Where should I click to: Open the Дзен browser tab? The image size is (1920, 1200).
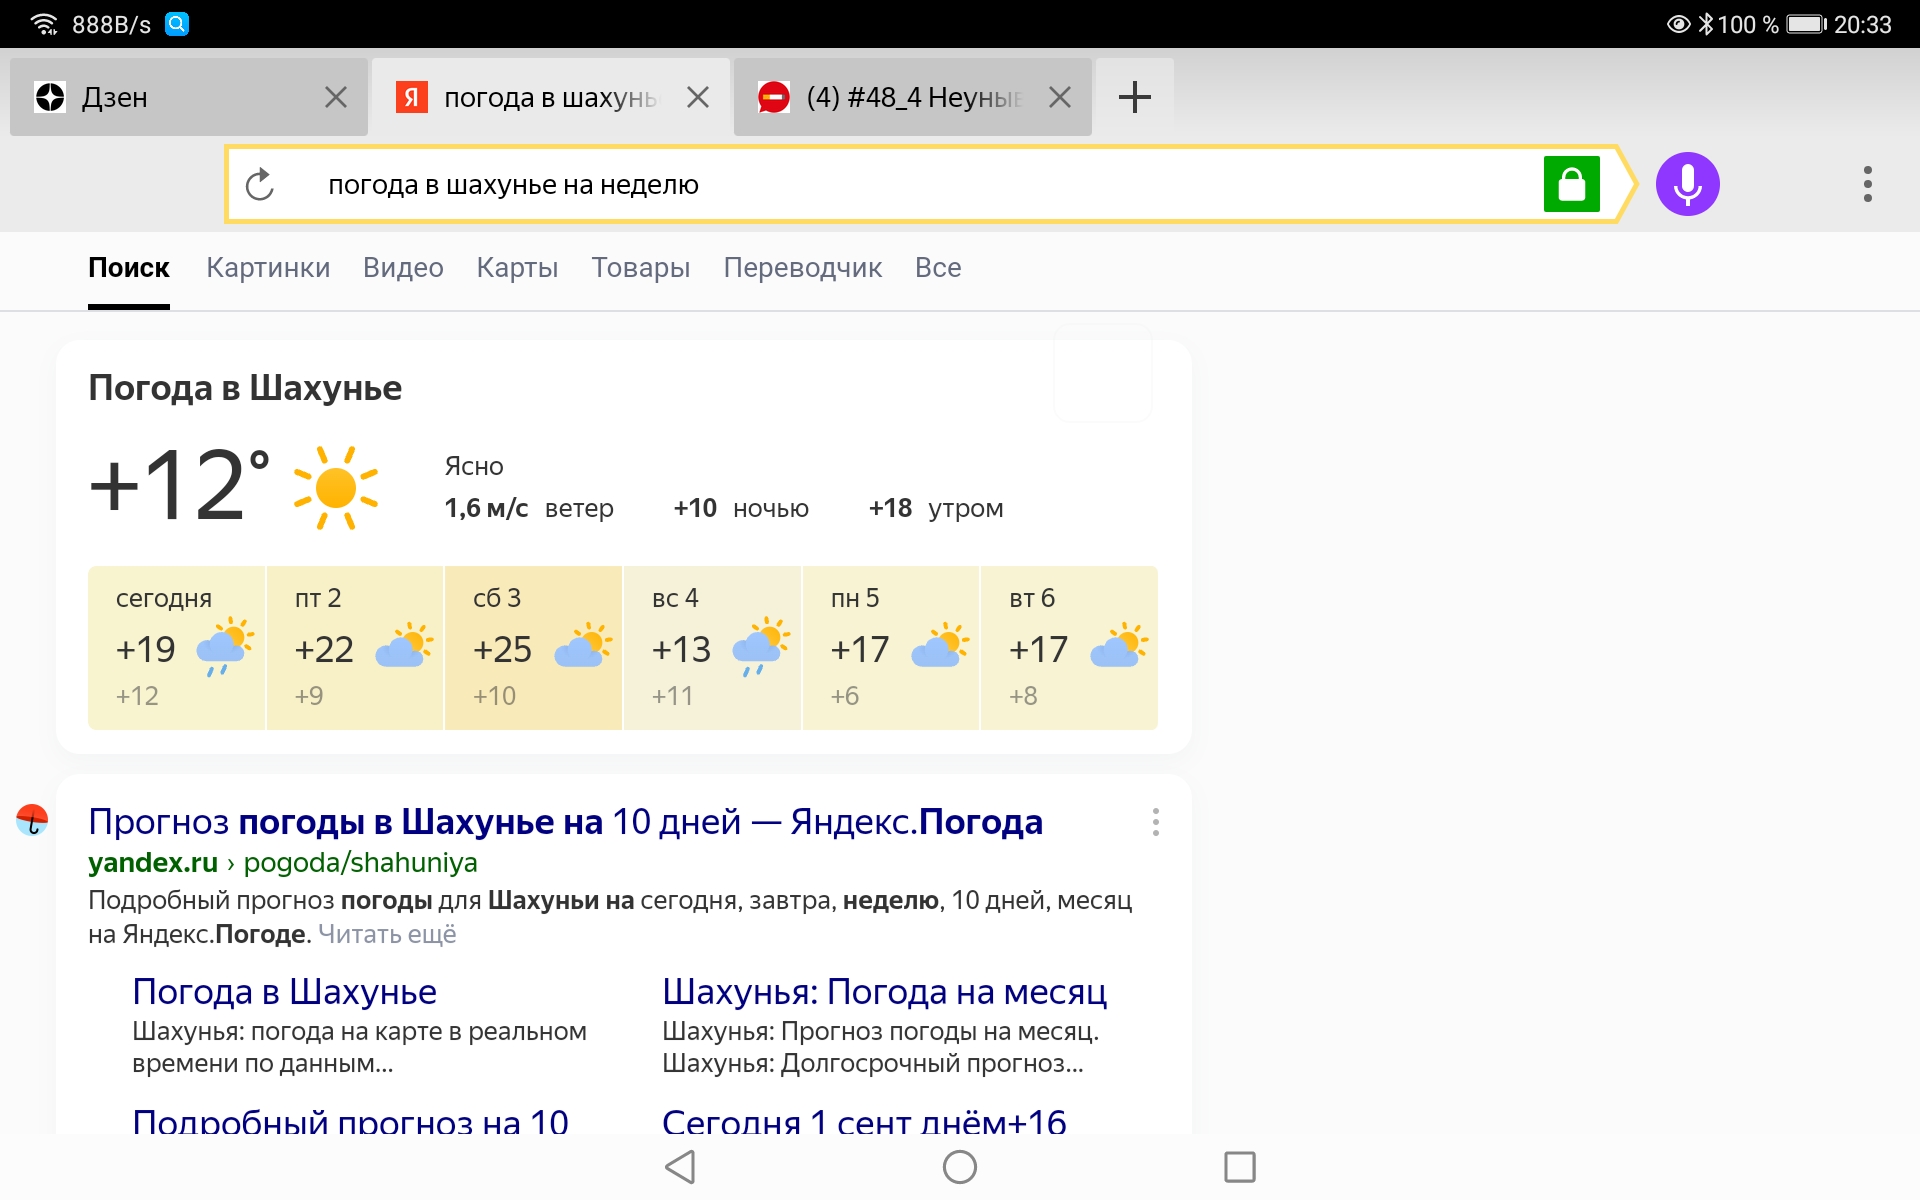coord(160,96)
